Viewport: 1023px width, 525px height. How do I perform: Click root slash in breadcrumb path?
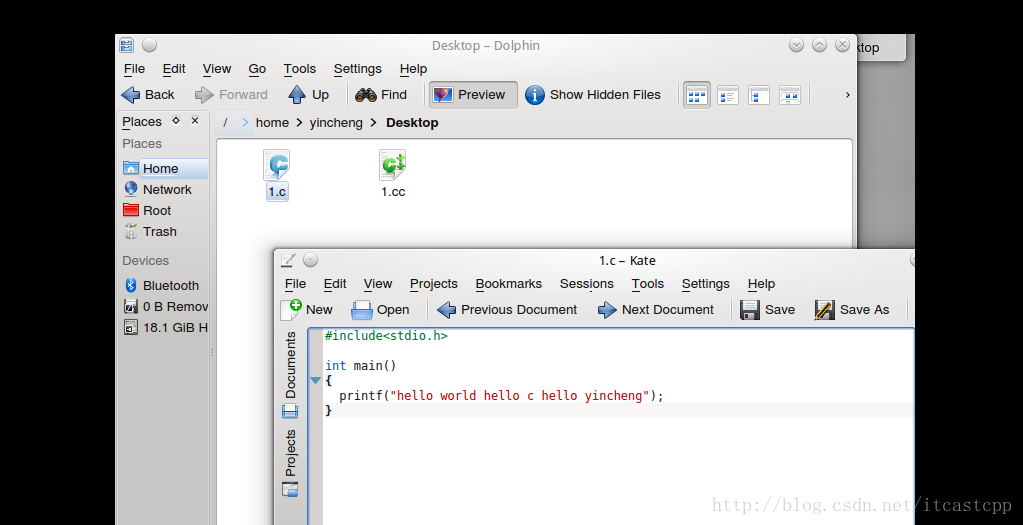pos(225,123)
